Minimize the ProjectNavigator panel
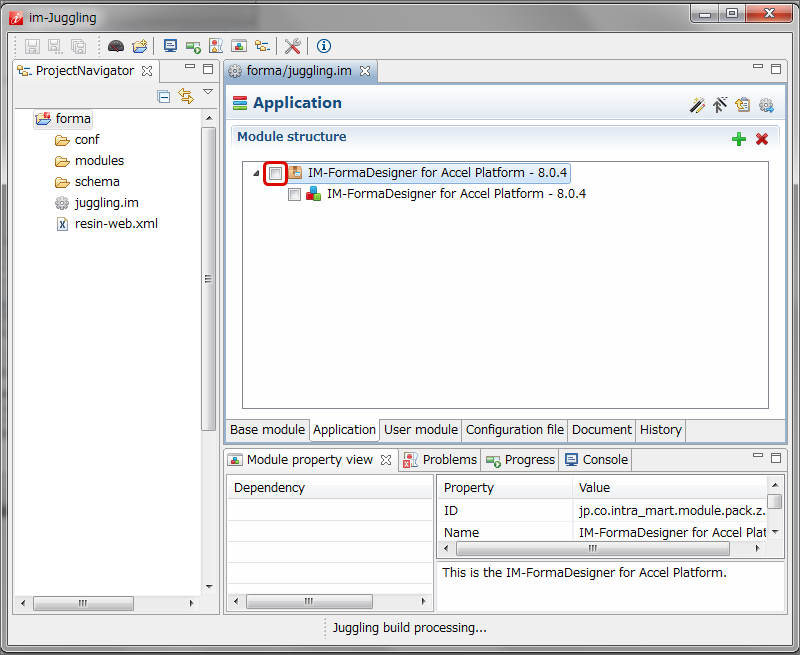 pos(190,66)
